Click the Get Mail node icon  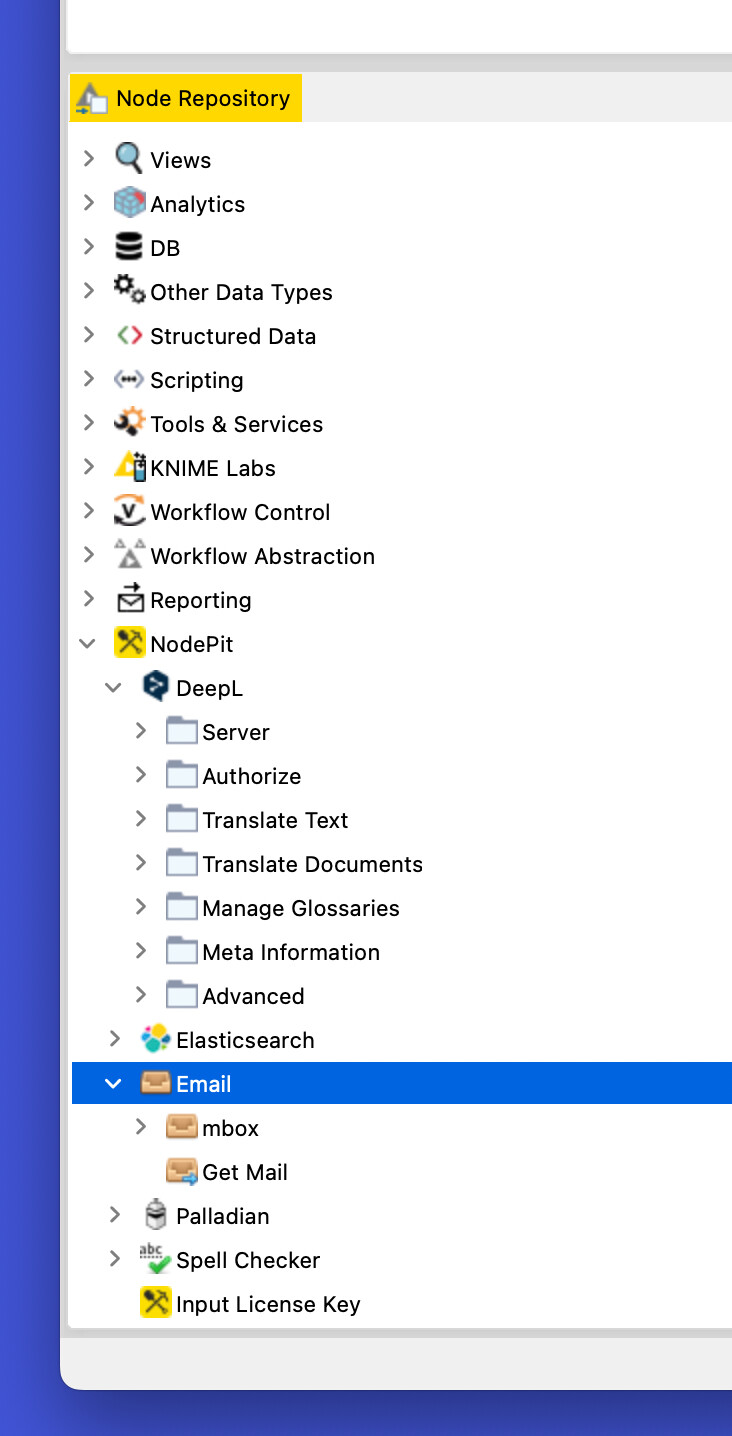click(x=181, y=1171)
